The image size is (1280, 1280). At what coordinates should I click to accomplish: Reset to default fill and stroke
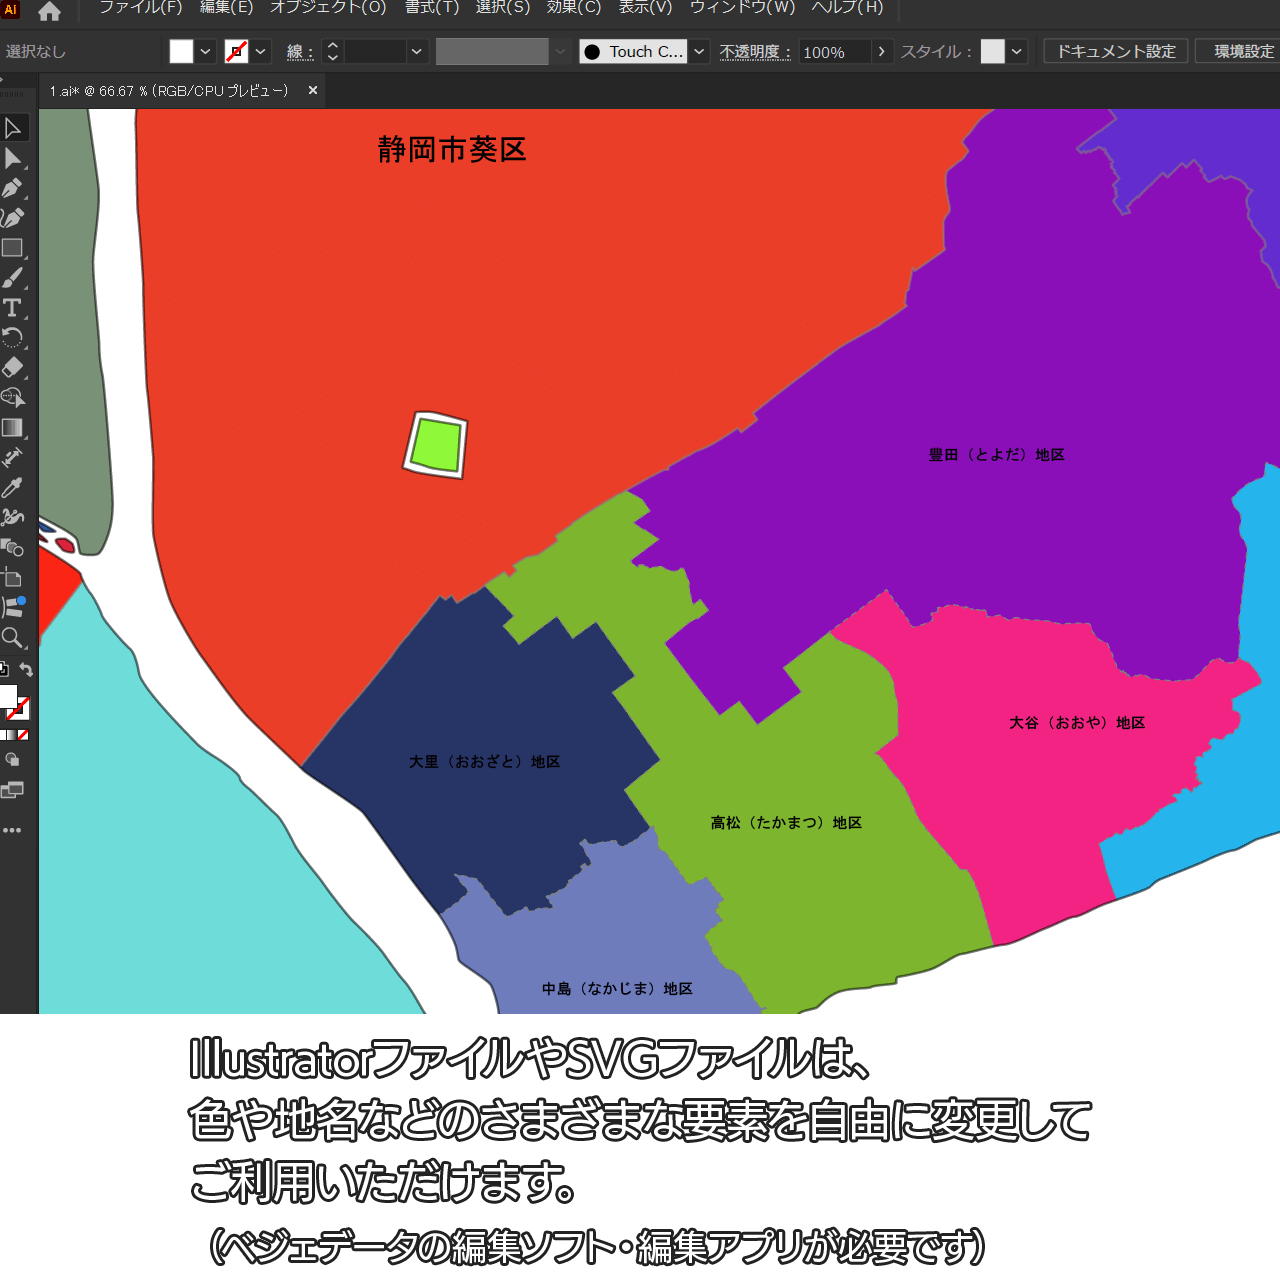point(3,670)
